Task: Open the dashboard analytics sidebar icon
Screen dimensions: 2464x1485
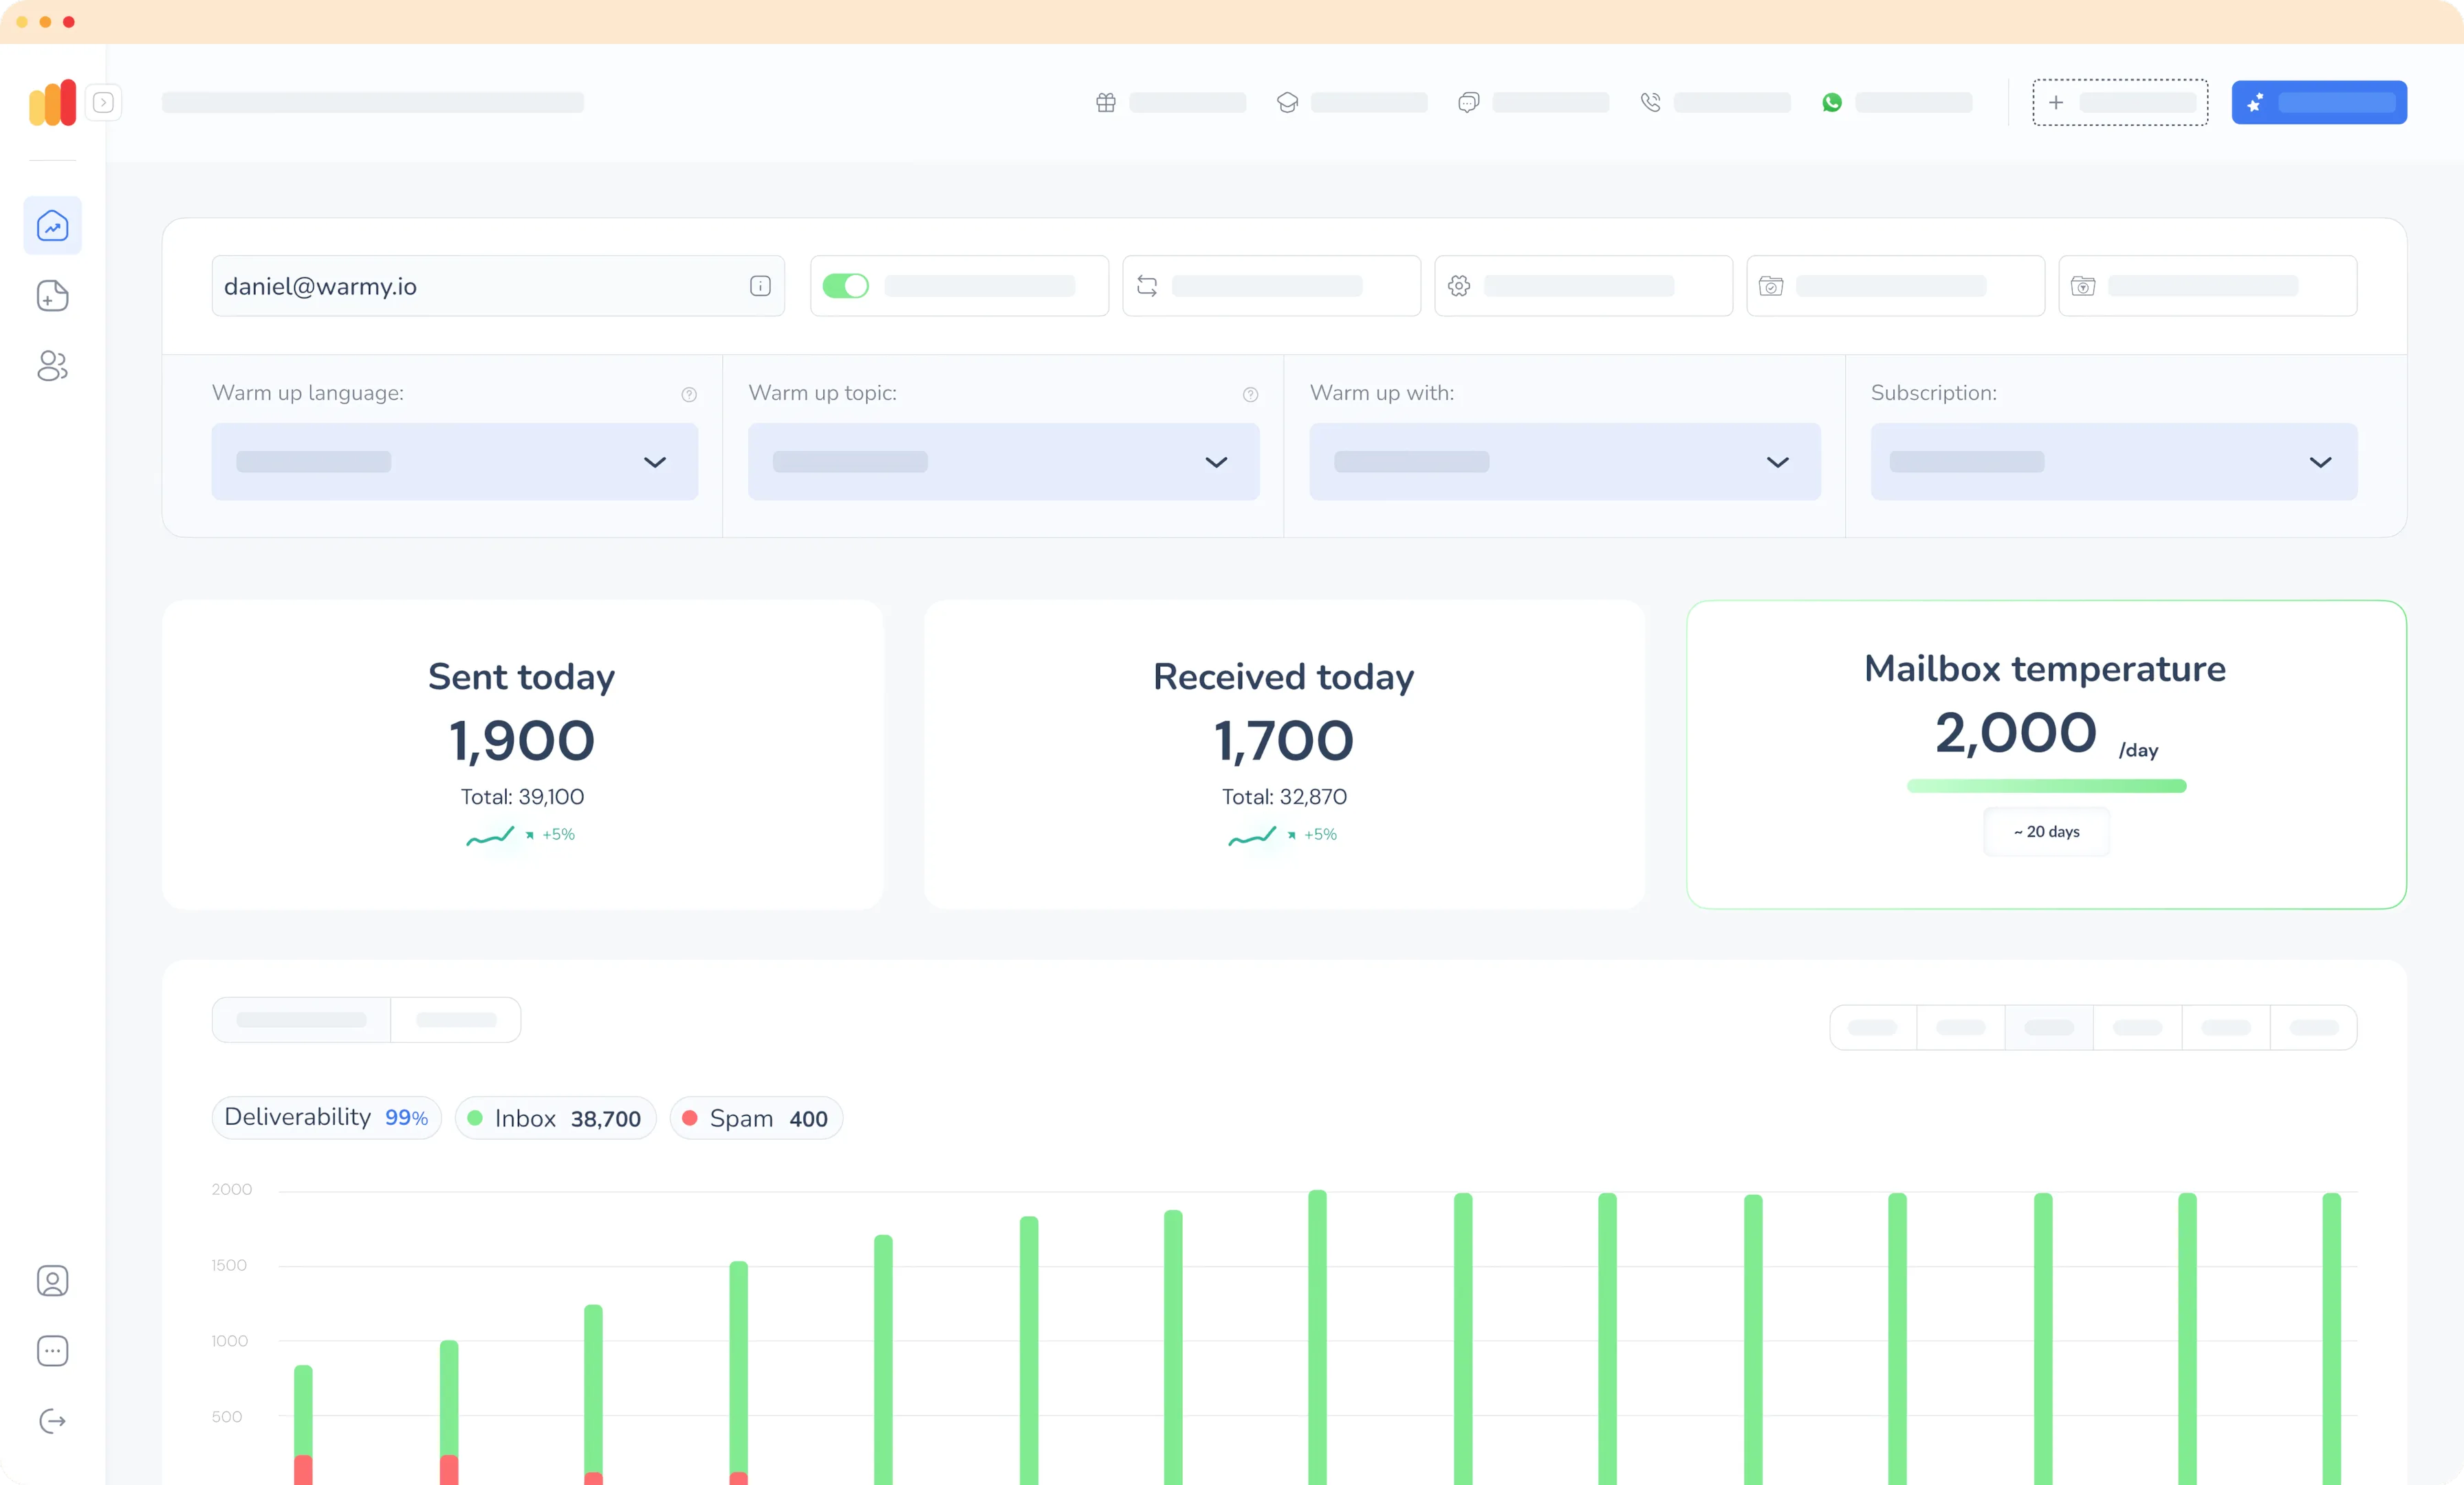Action: pos(53,226)
